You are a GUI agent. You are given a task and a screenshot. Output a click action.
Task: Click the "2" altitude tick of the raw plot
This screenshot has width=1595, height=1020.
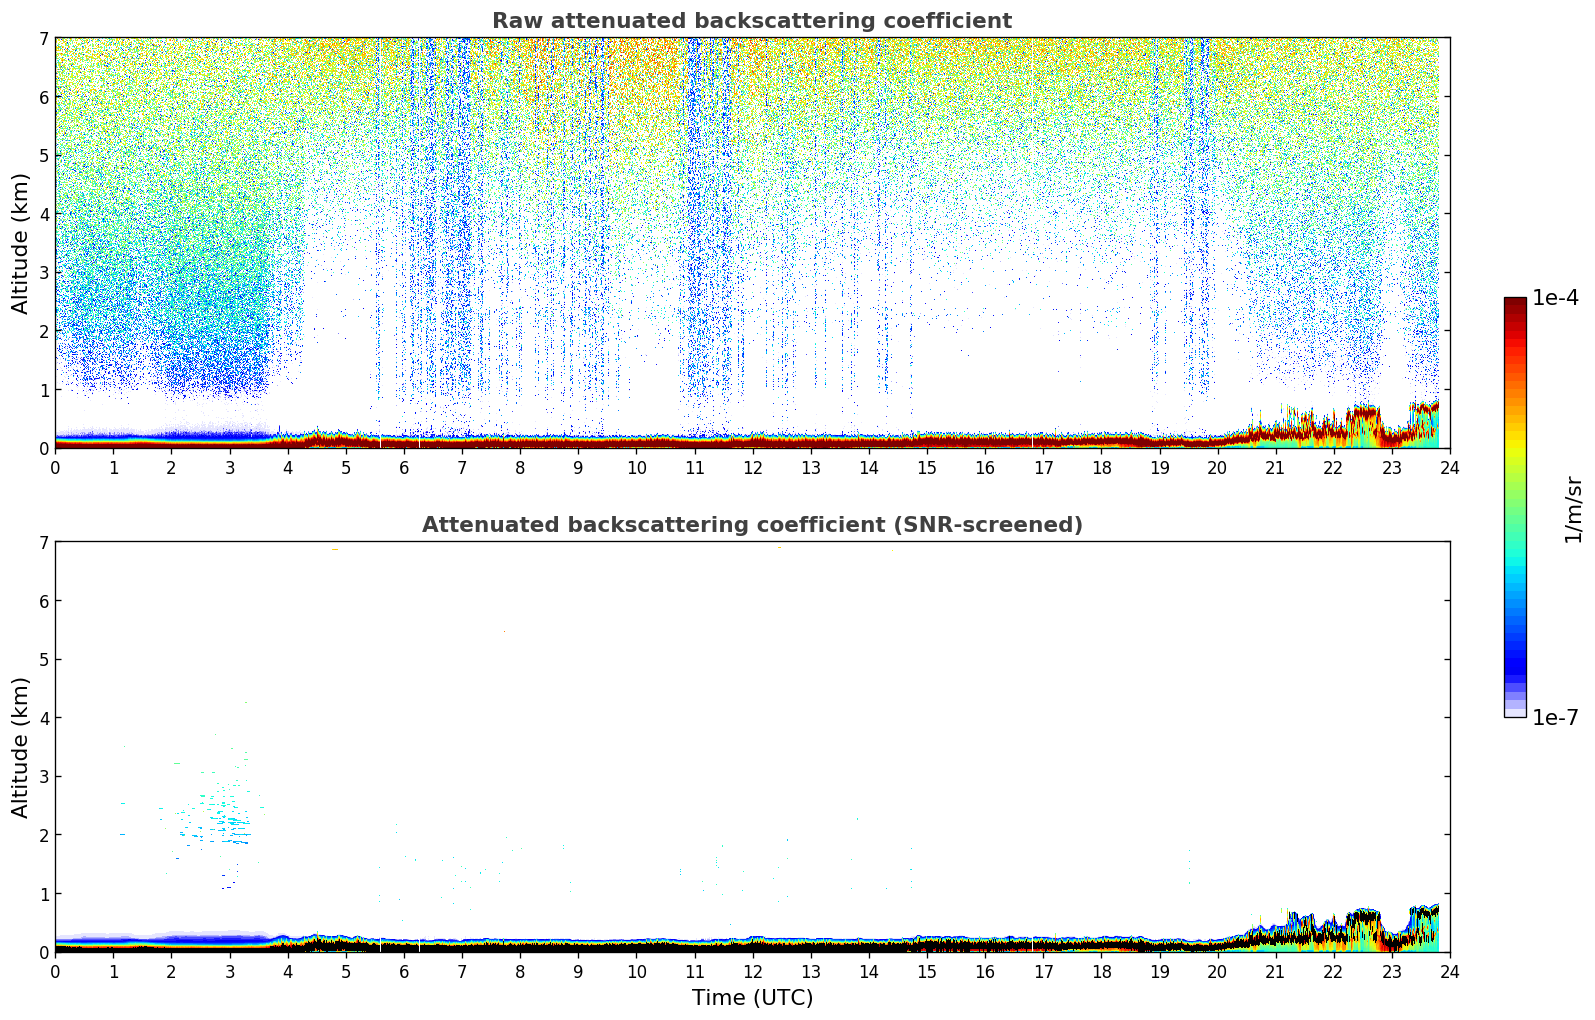[x=43, y=331]
